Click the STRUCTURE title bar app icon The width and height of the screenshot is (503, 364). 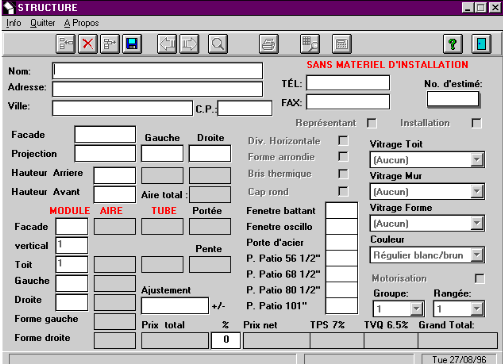tap(9, 8)
